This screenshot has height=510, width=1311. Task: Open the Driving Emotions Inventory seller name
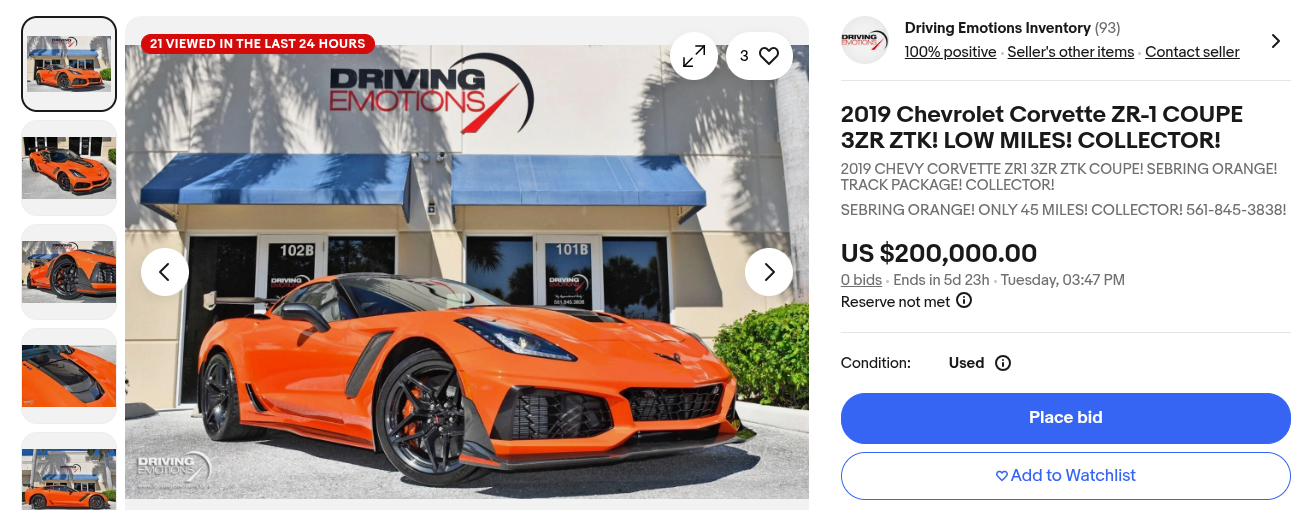(x=997, y=28)
